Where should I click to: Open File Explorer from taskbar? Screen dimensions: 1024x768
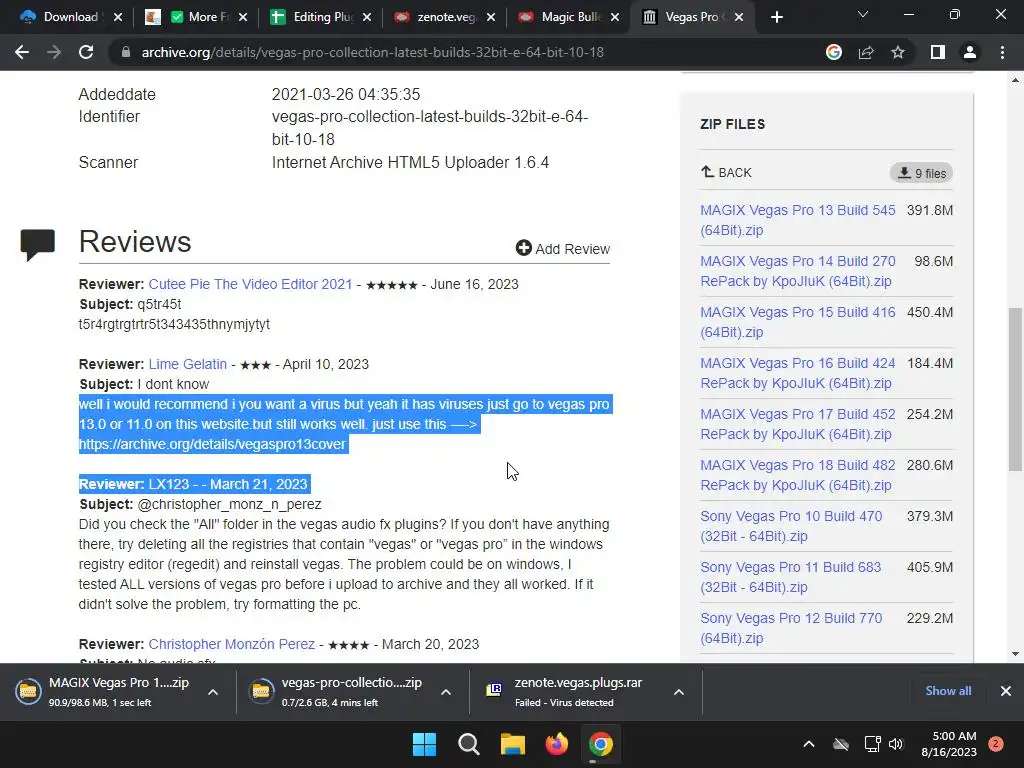513,744
